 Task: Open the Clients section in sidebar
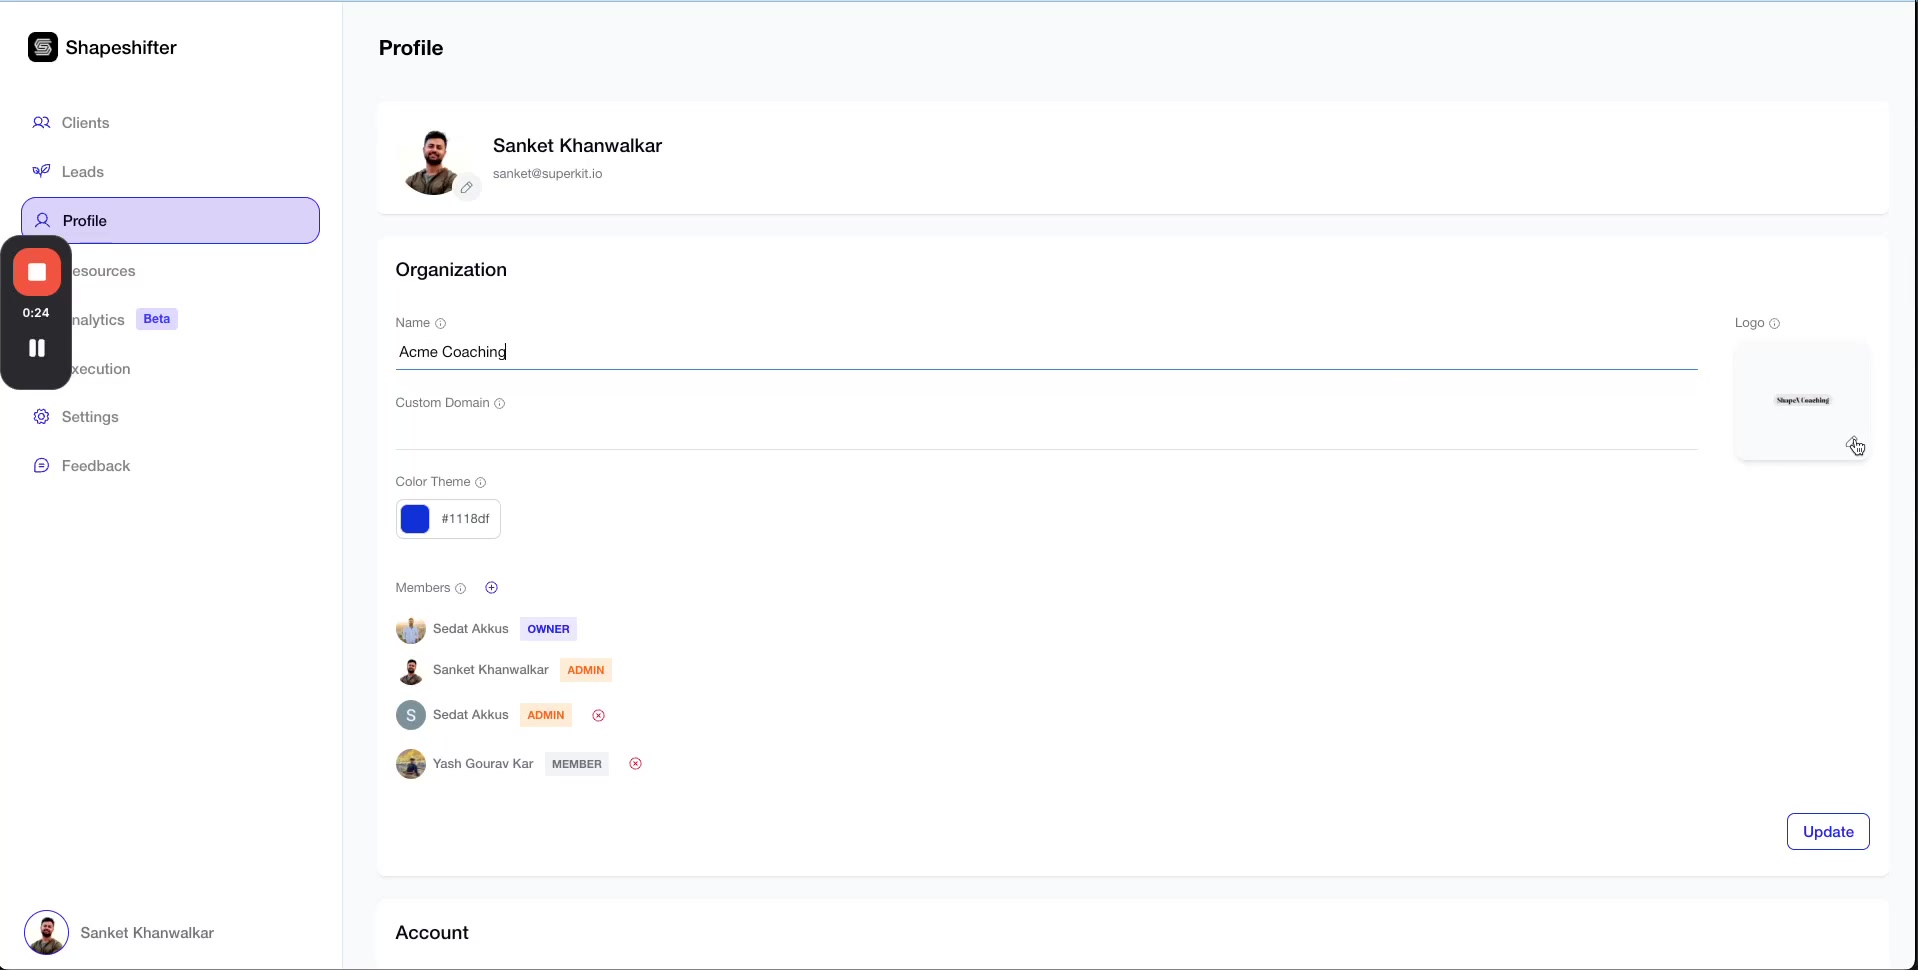pyautogui.click(x=85, y=122)
